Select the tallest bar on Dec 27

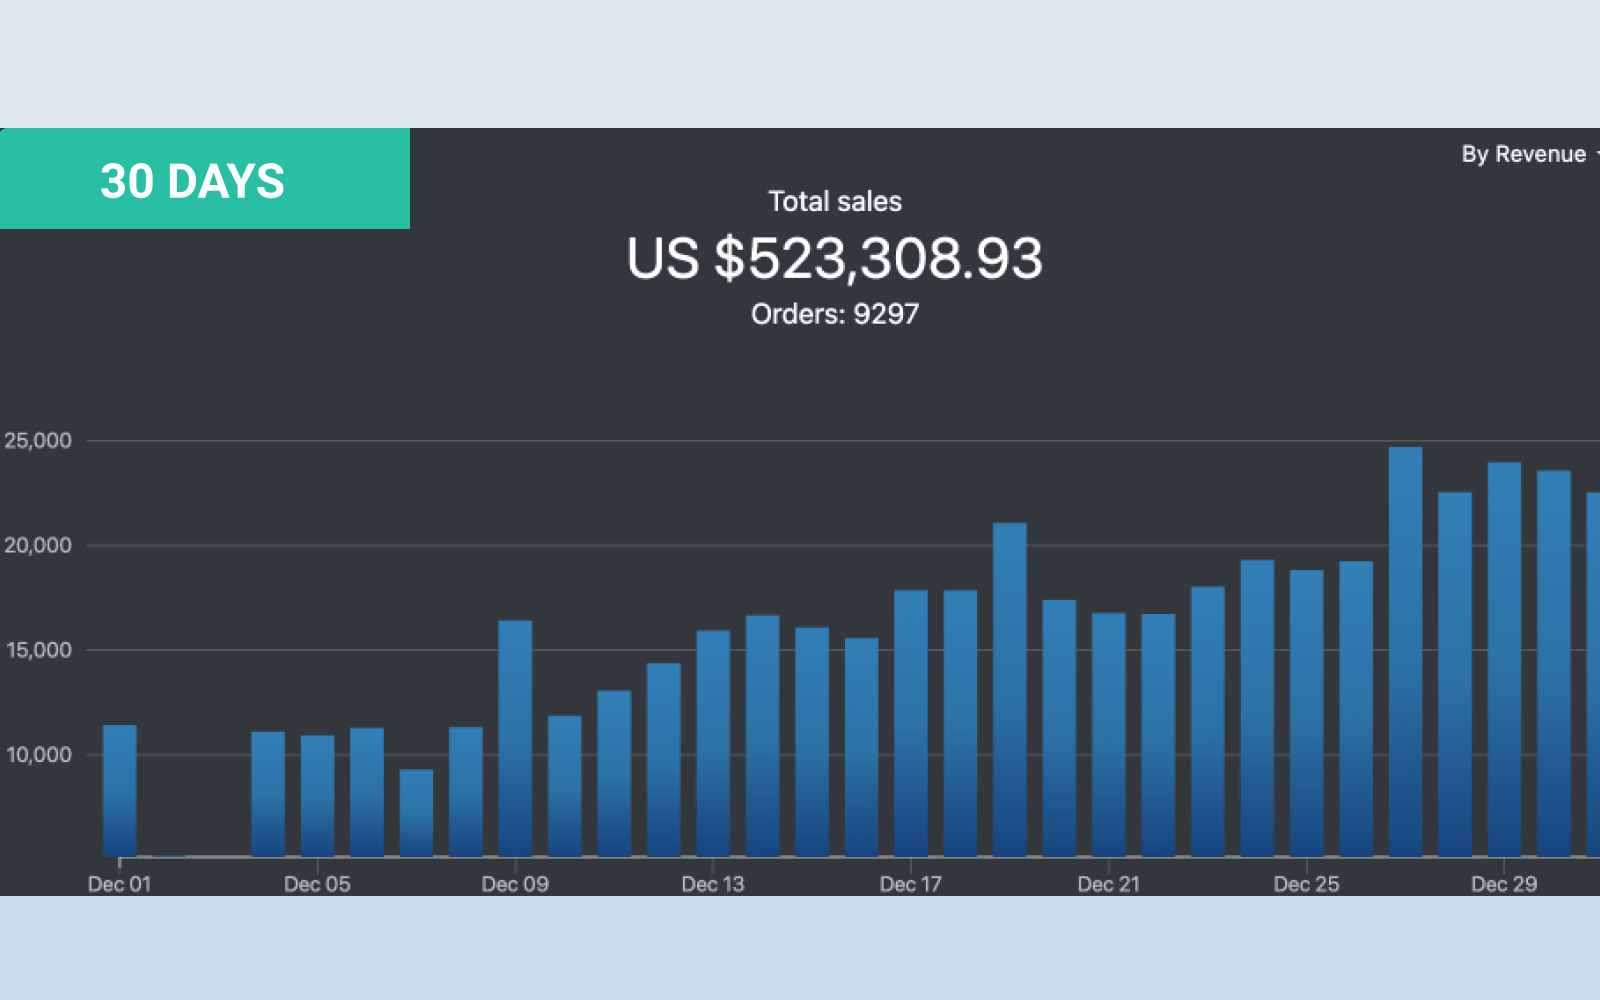[x=1405, y=652]
